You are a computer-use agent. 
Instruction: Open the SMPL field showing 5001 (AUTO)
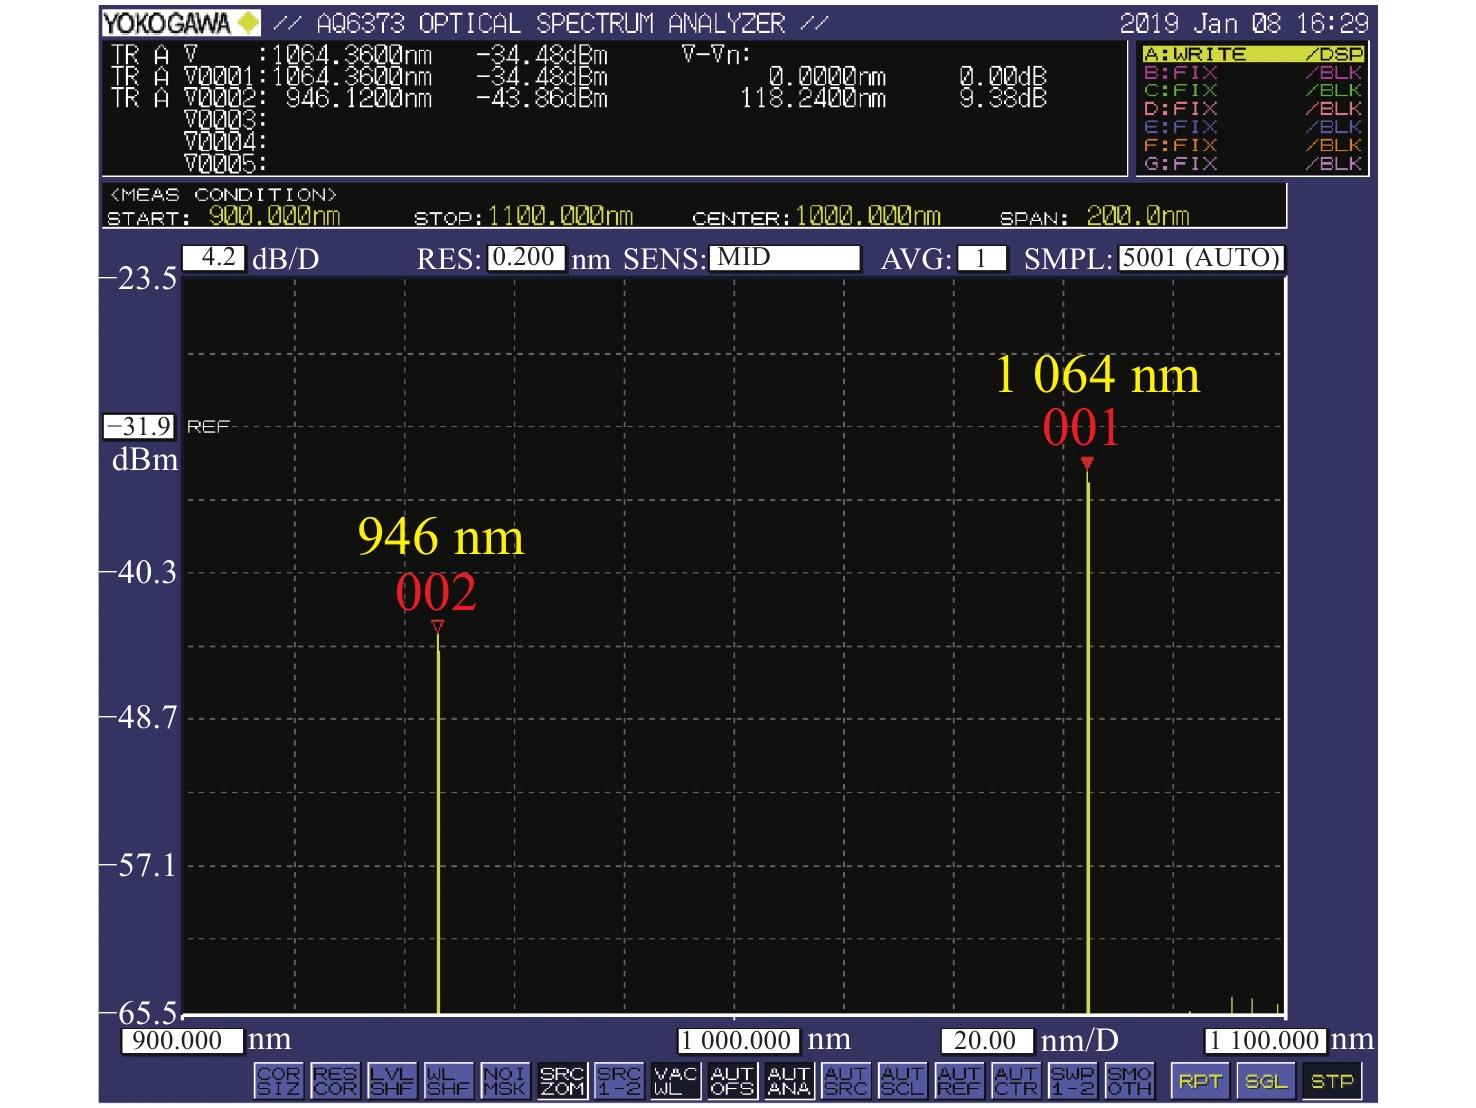[1200, 258]
